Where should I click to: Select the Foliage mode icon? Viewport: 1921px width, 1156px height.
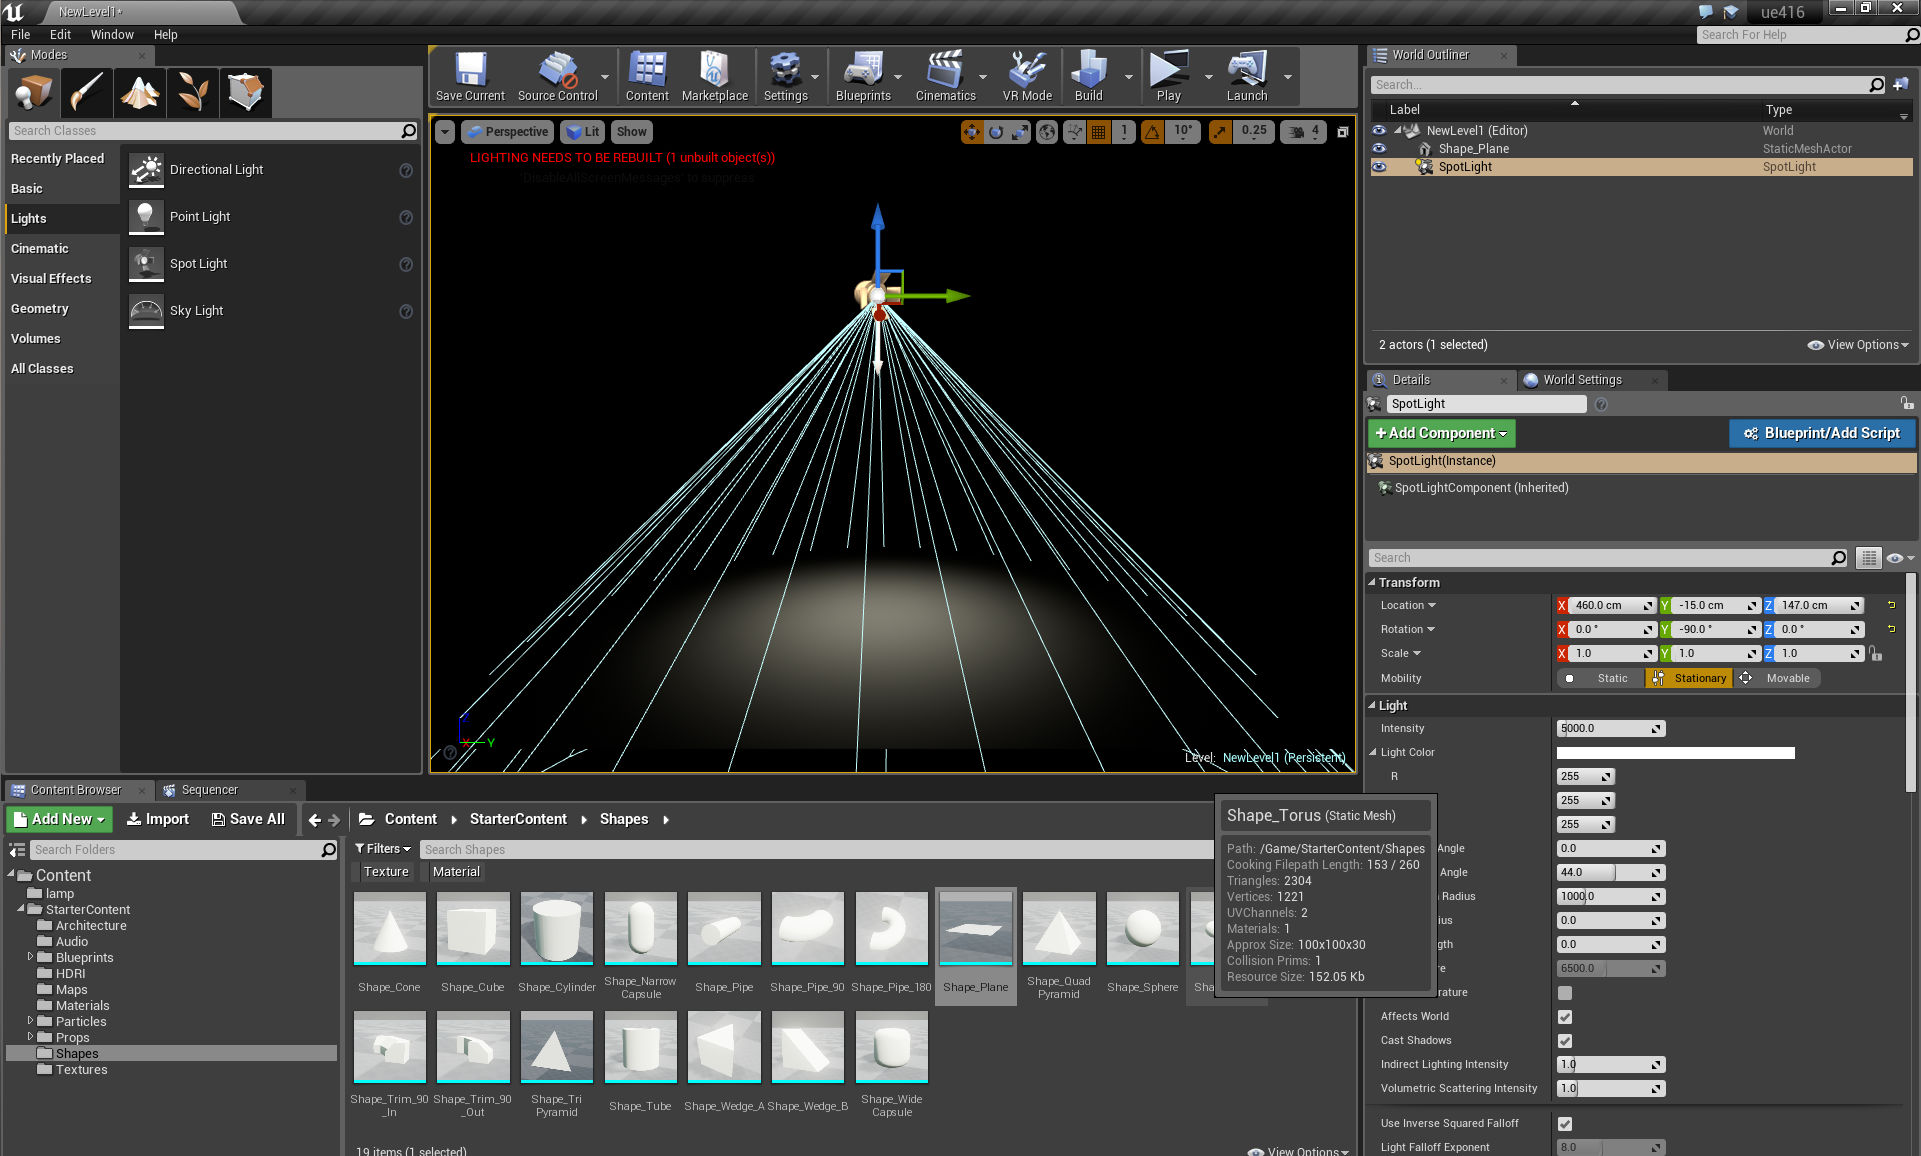click(x=193, y=92)
